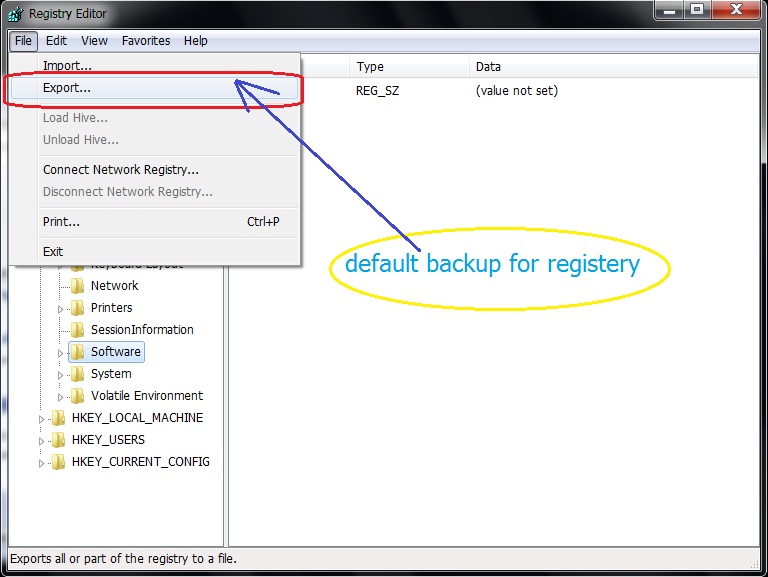The image size is (768, 577).
Task: Expand the HKEY_CURRENT_CONFIG hive
Action: (x=41, y=463)
